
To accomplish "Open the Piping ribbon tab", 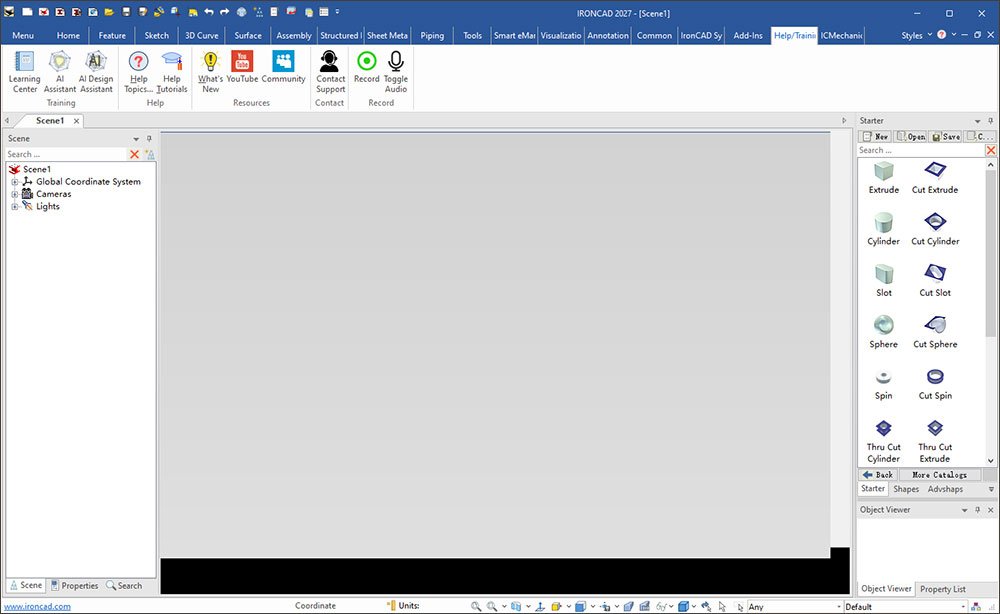I will pos(432,35).
